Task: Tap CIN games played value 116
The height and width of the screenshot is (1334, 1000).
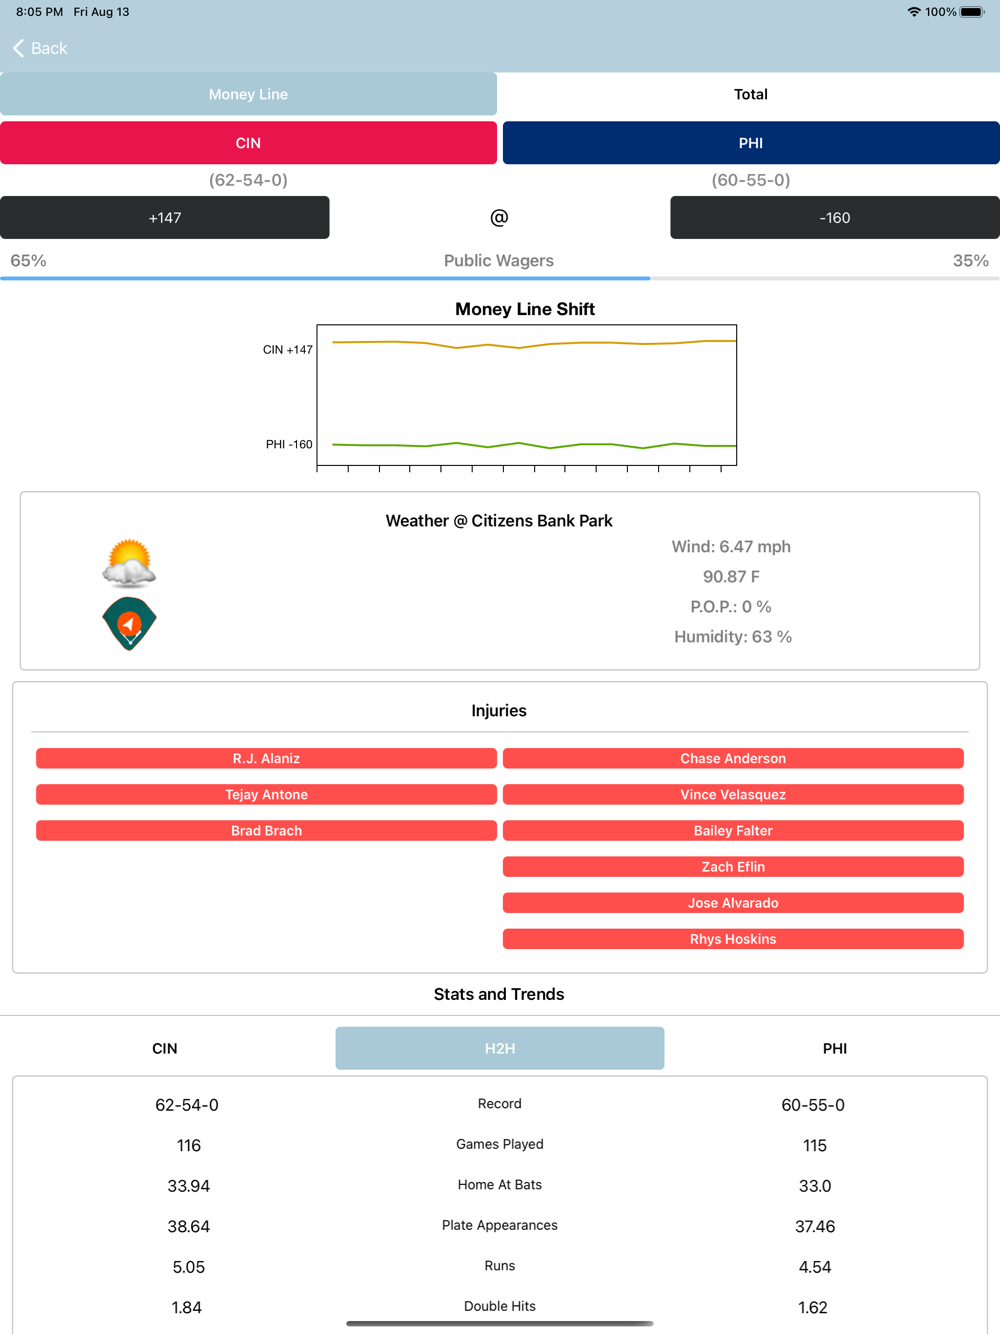Action: 189,1145
